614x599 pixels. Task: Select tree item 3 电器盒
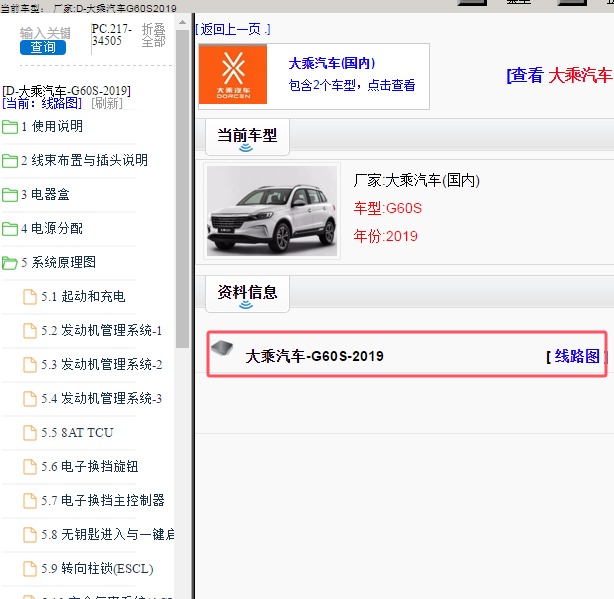[x=45, y=195]
